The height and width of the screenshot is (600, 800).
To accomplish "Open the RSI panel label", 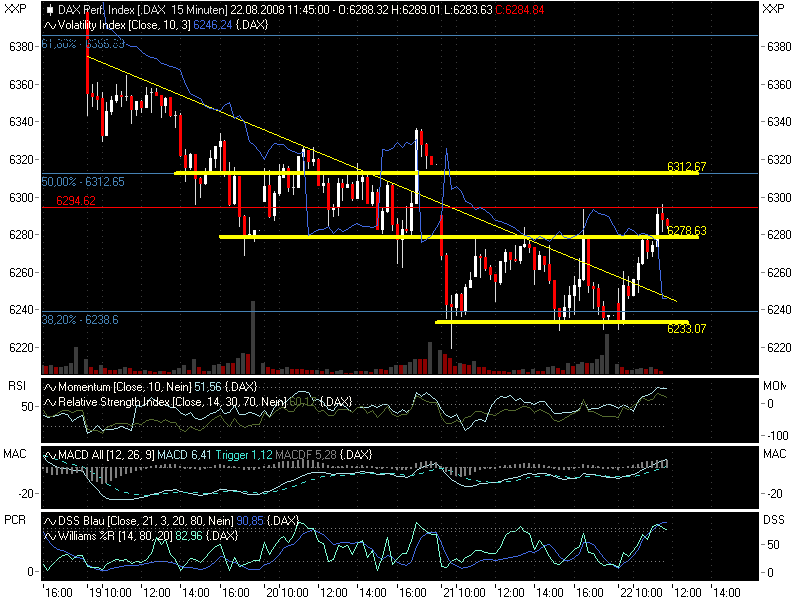I will coord(17,385).
